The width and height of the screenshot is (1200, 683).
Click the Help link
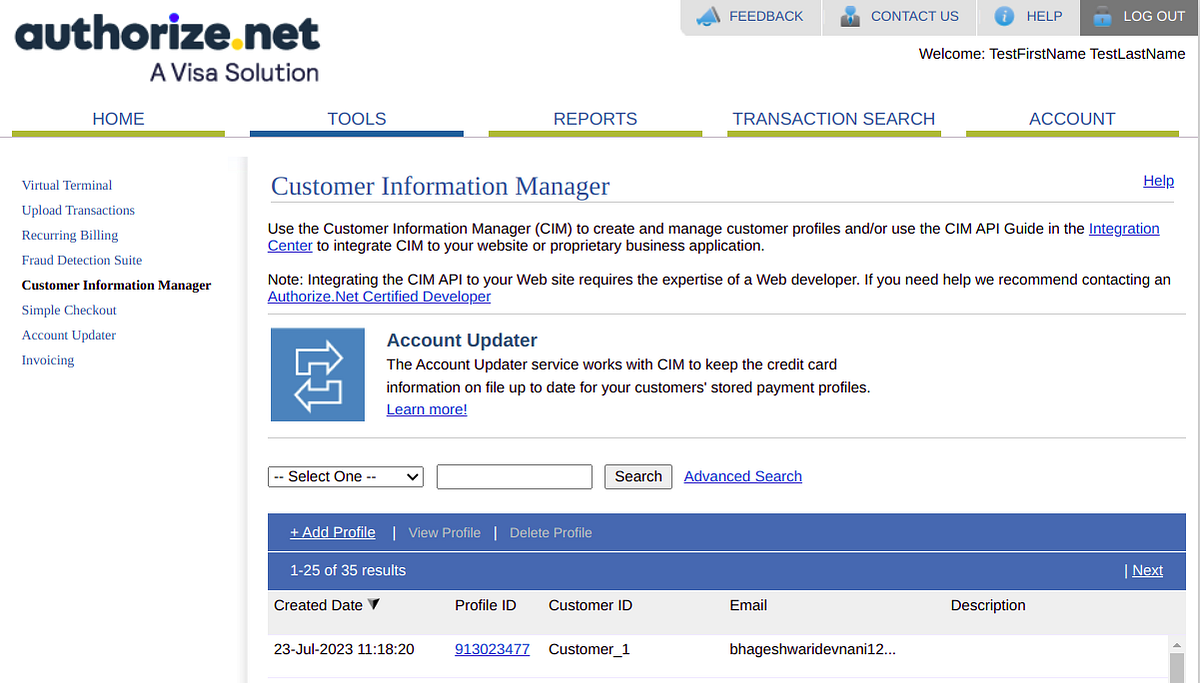click(x=1158, y=181)
